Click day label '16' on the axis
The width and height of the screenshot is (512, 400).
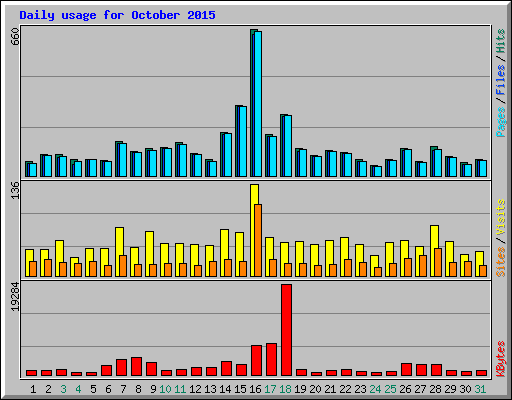pyautogui.click(x=255, y=389)
